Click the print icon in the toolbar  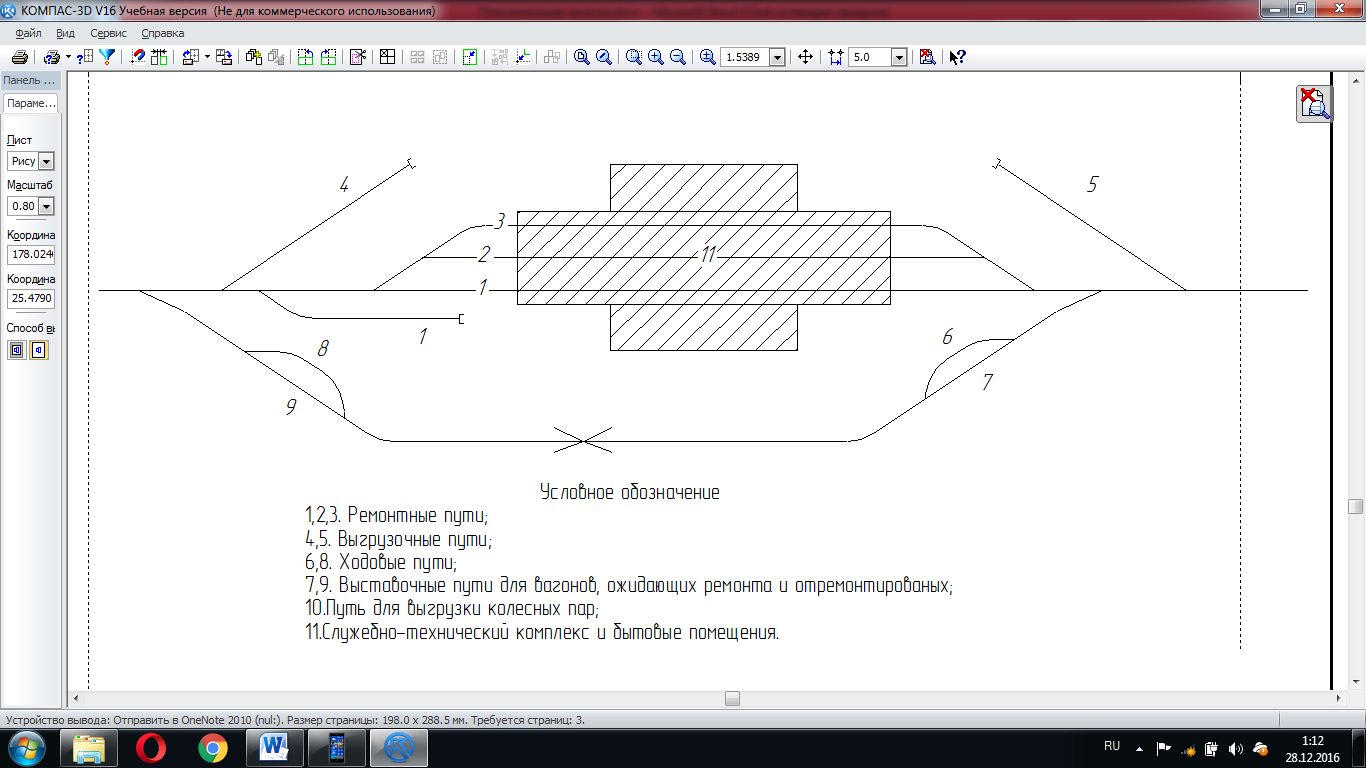pos(19,57)
